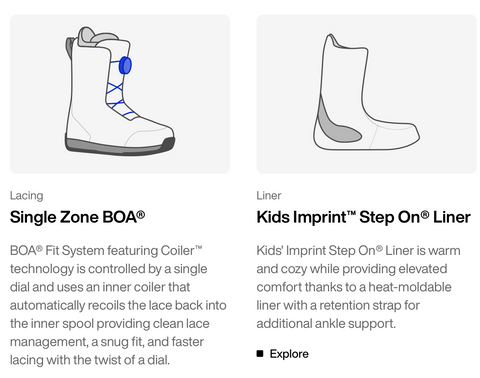The height and width of the screenshot is (378, 480).
Task: Click the Kids' Imprint liner description paragraph
Action: 358,287
